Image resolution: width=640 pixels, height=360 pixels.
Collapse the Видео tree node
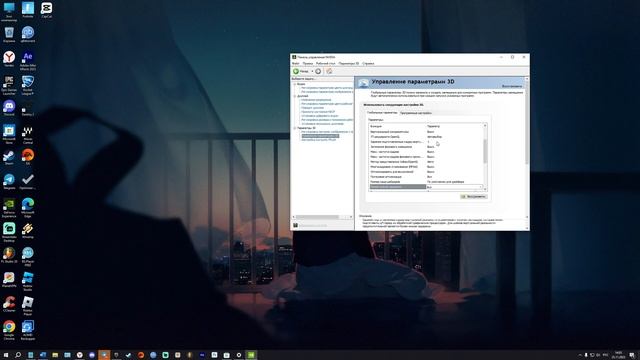tap(295, 84)
